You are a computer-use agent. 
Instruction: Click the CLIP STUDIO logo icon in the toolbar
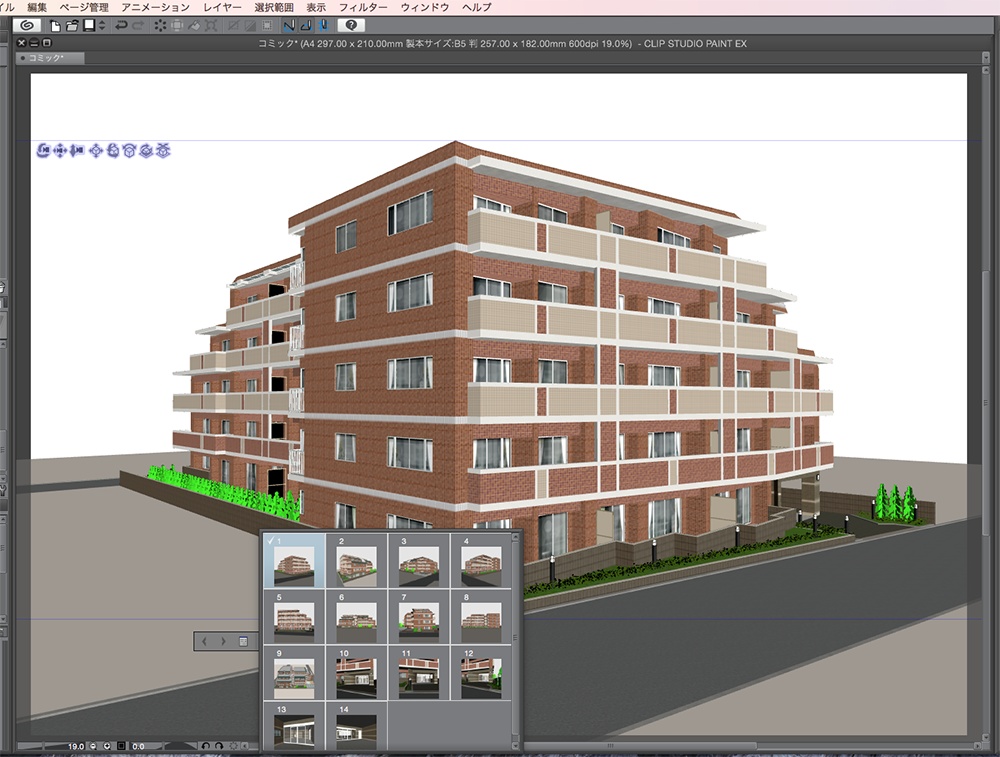tap(26, 25)
